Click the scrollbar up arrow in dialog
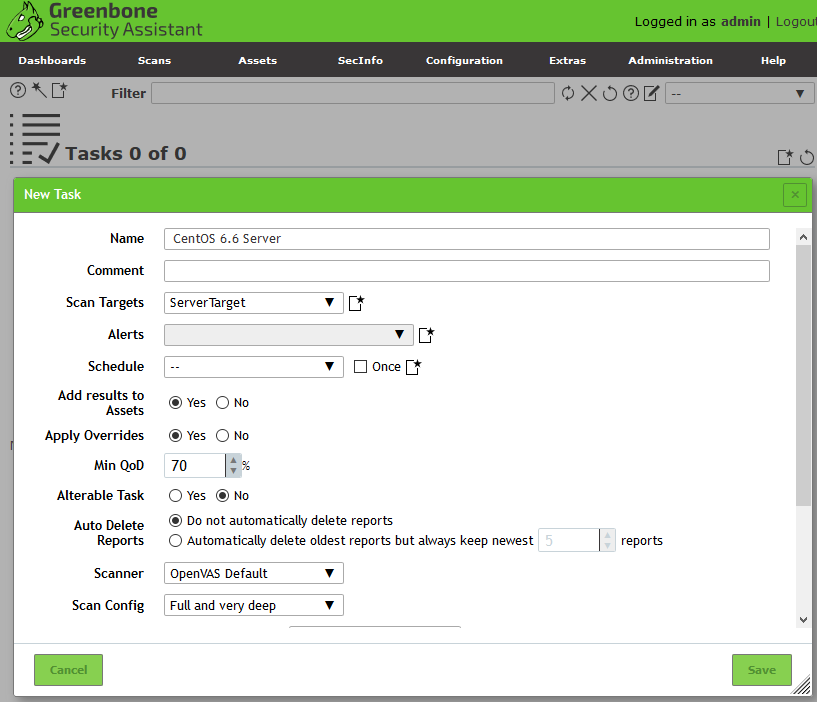Screen dimensions: 817x702 click(803, 237)
